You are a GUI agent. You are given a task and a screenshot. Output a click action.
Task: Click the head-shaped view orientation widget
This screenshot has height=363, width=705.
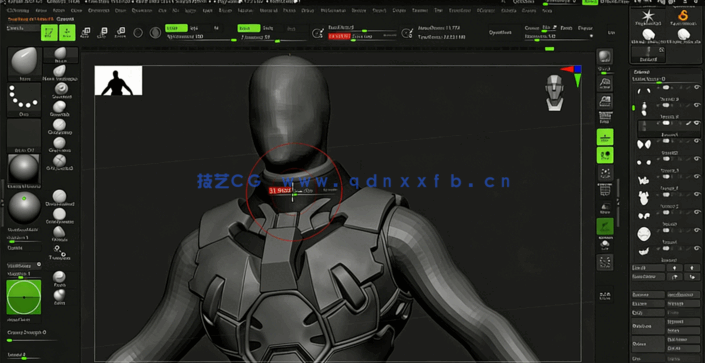point(554,93)
